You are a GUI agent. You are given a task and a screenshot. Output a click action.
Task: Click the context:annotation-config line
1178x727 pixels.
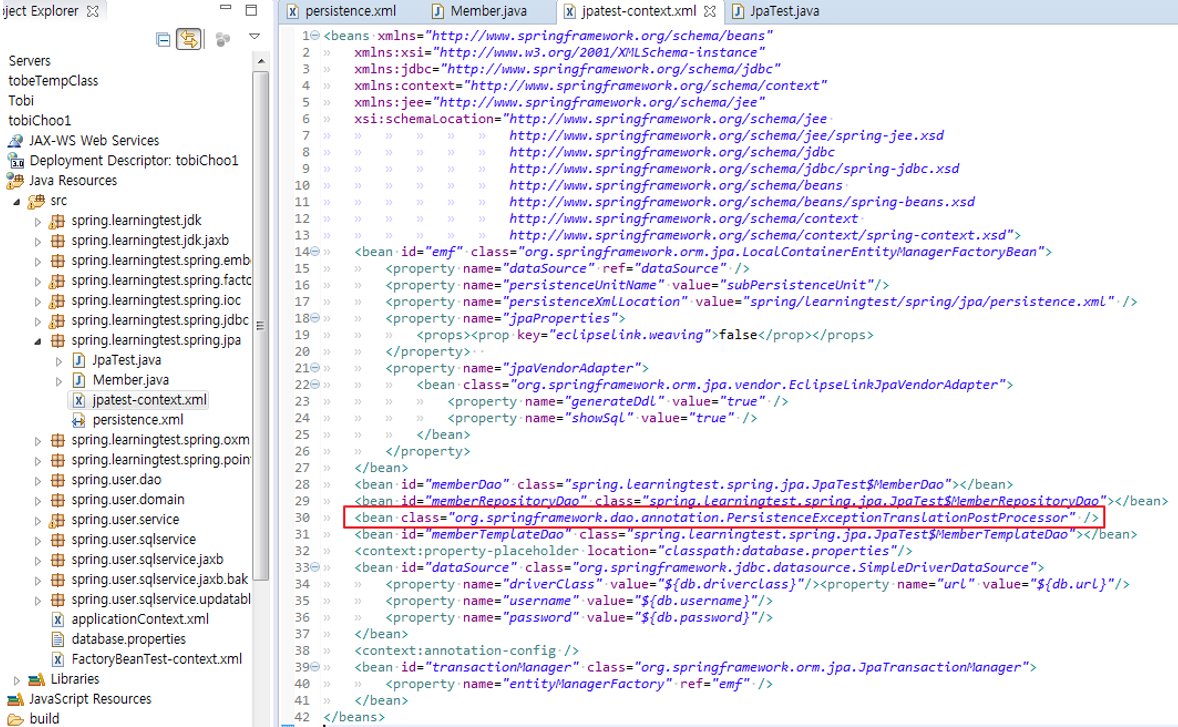point(466,650)
